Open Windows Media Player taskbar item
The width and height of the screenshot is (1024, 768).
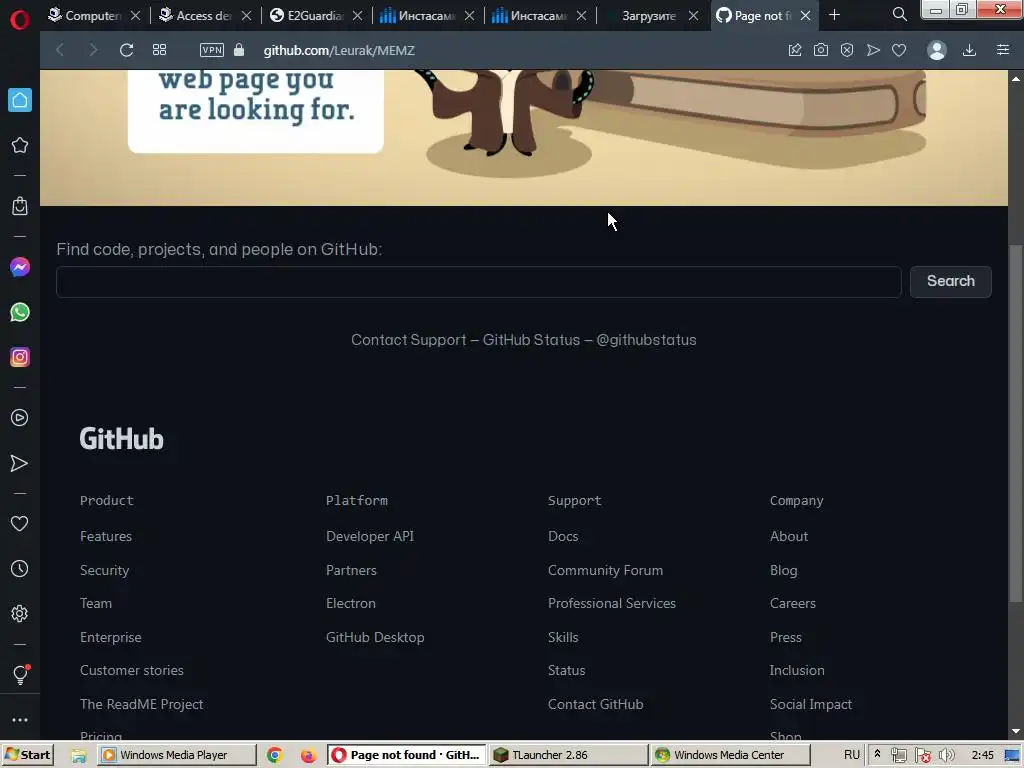176,755
